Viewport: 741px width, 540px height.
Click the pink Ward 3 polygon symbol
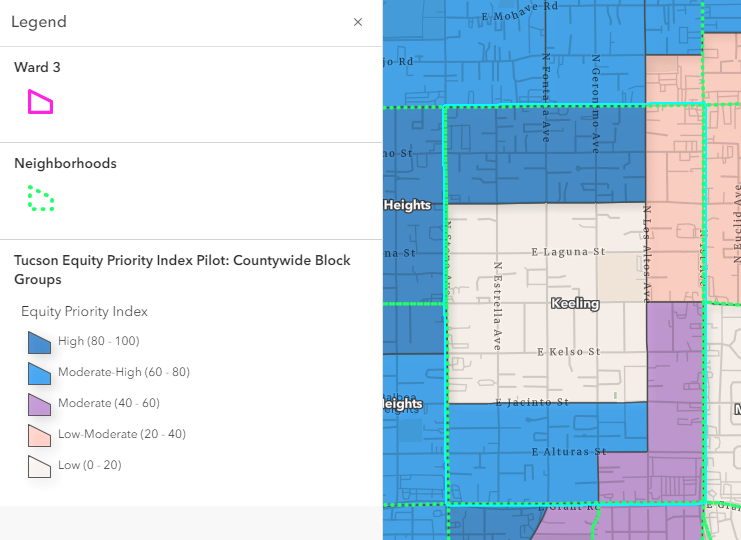point(40,102)
